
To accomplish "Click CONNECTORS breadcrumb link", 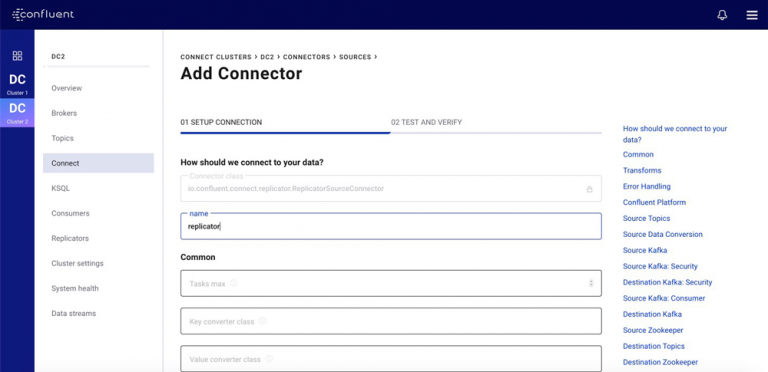I will click(307, 57).
